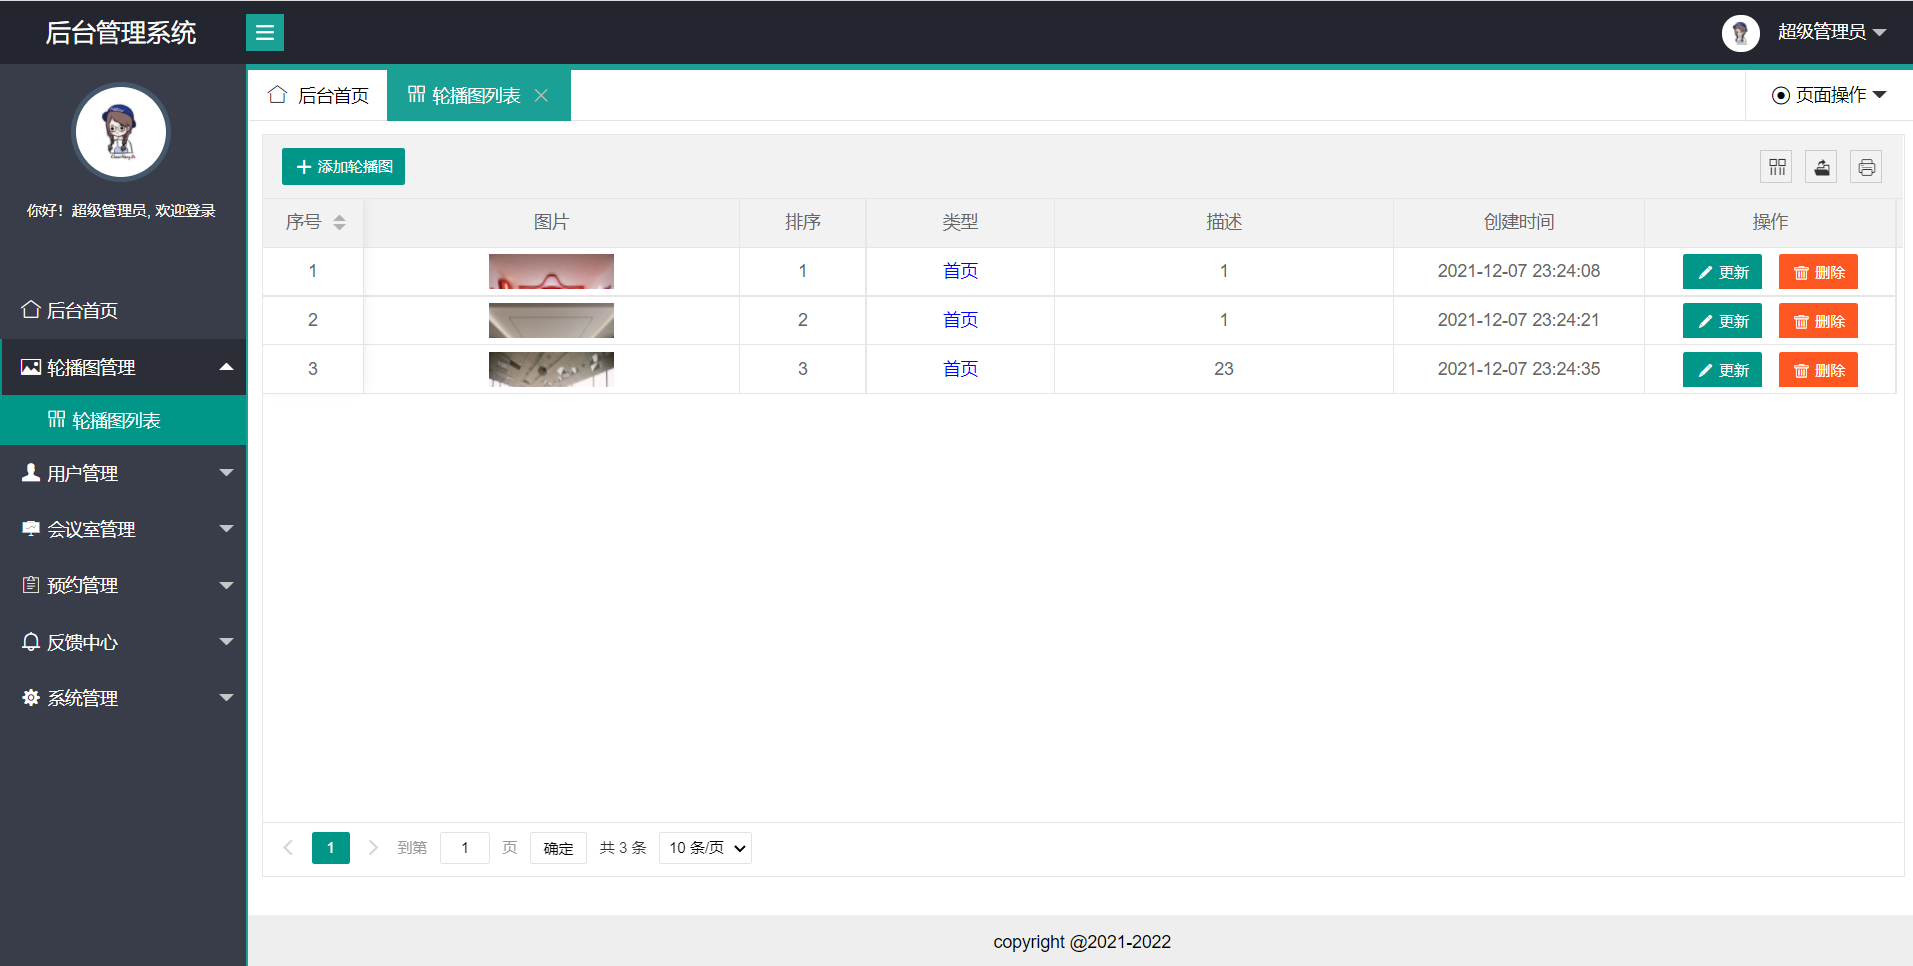The image size is (1913, 966).
Task: Open the 页面操作 dropdown
Action: [x=1828, y=95]
